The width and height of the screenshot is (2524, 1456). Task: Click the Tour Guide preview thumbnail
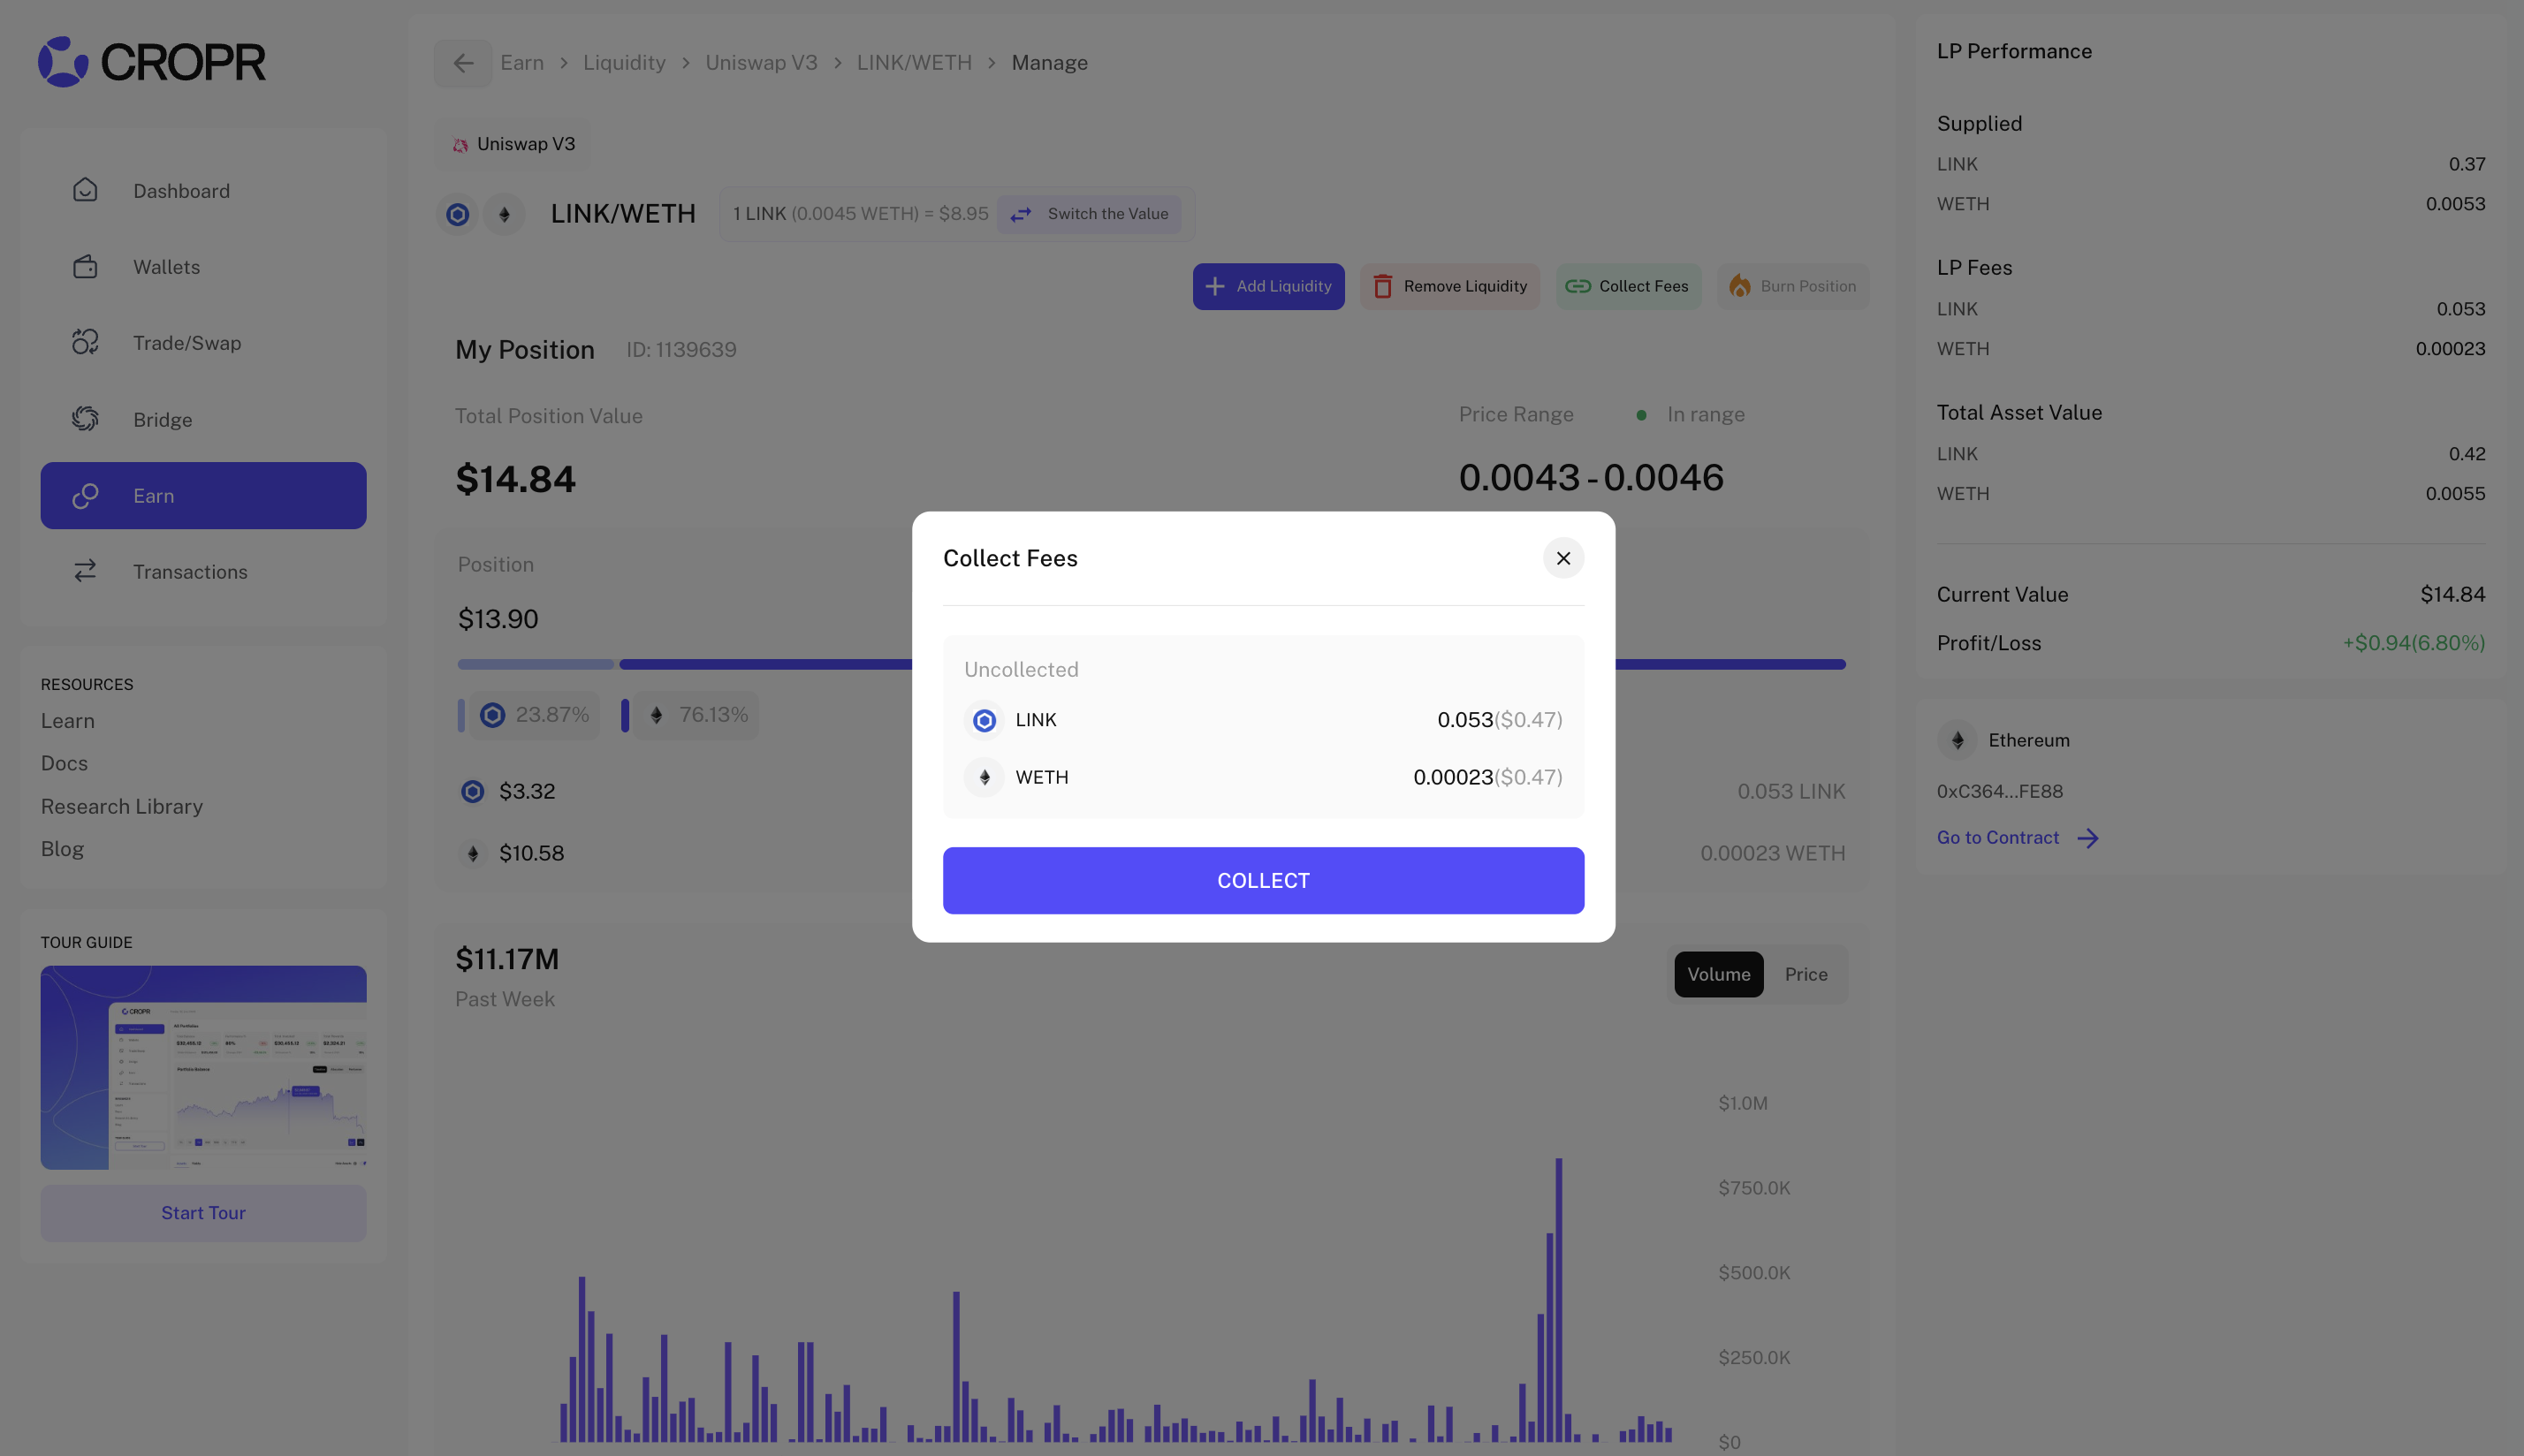pyautogui.click(x=203, y=1067)
